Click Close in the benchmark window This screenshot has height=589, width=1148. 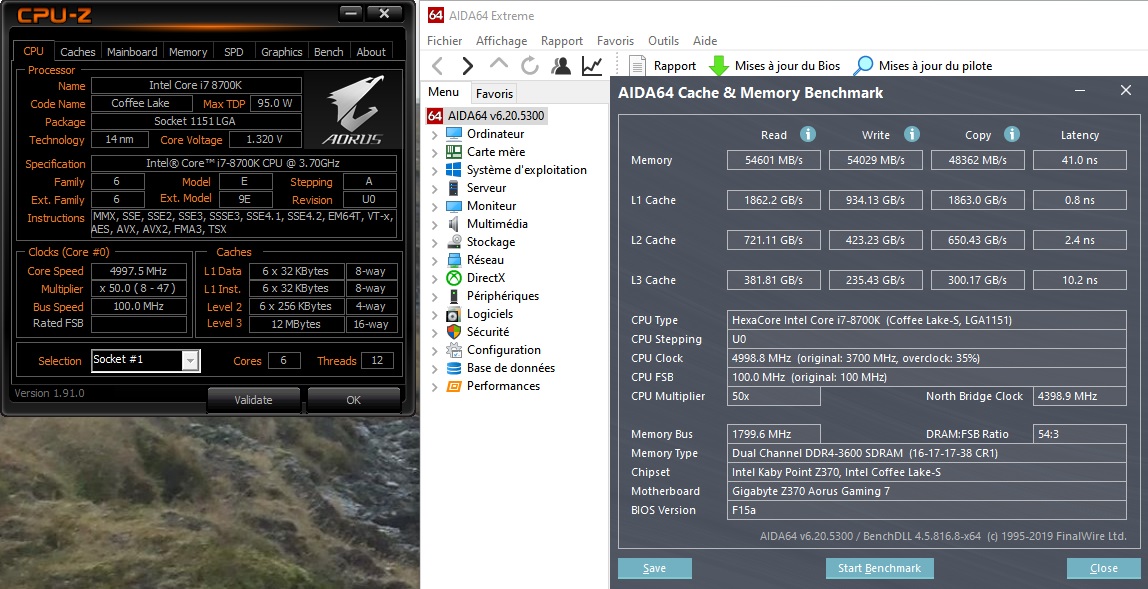coord(1103,568)
